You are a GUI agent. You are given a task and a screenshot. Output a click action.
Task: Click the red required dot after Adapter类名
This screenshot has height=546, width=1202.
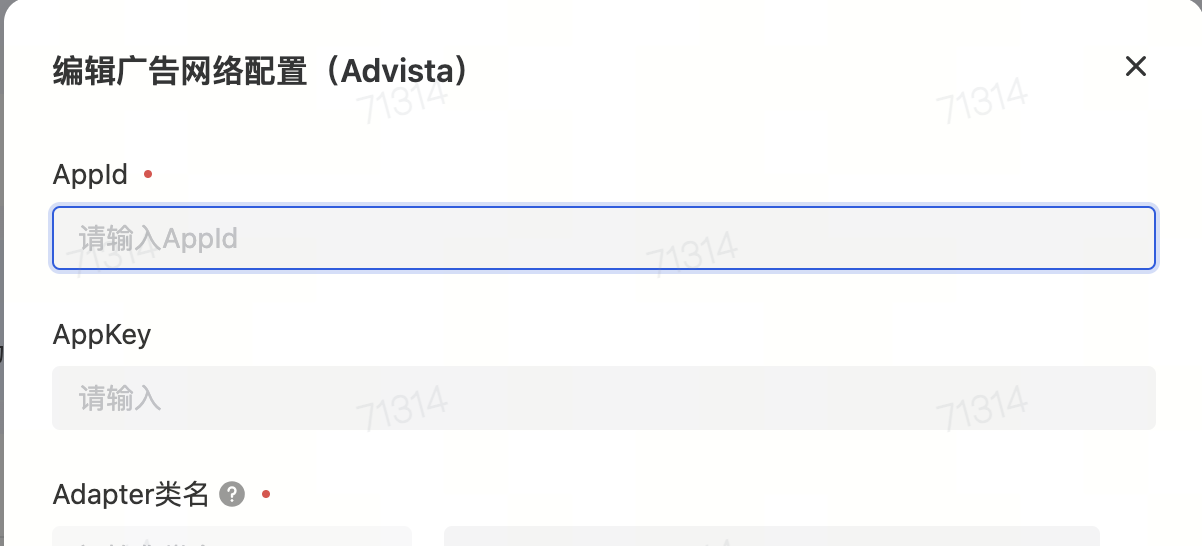pyautogui.click(x=265, y=494)
